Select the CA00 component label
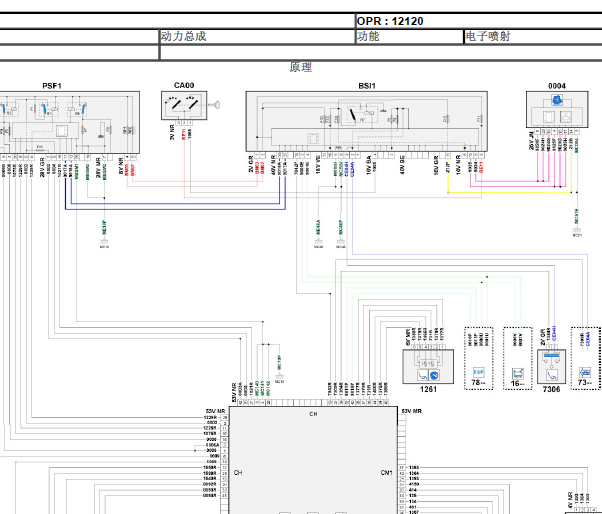This screenshot has height=514, width=602. [x=184, y=86]
